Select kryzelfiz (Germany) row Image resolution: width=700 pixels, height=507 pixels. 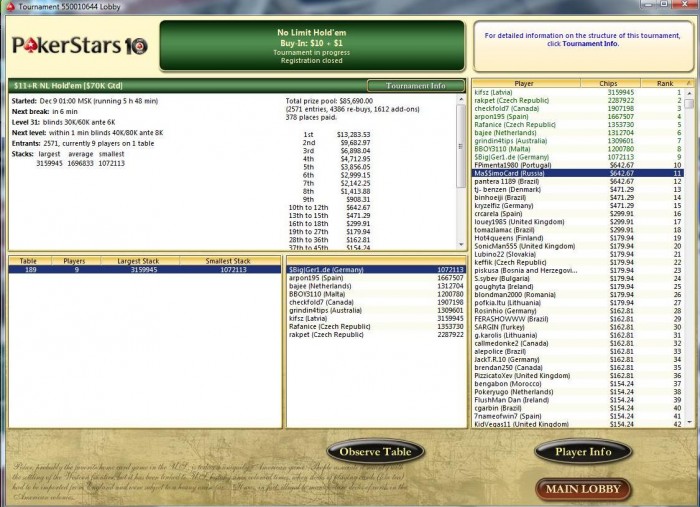(x=578, y=206)
